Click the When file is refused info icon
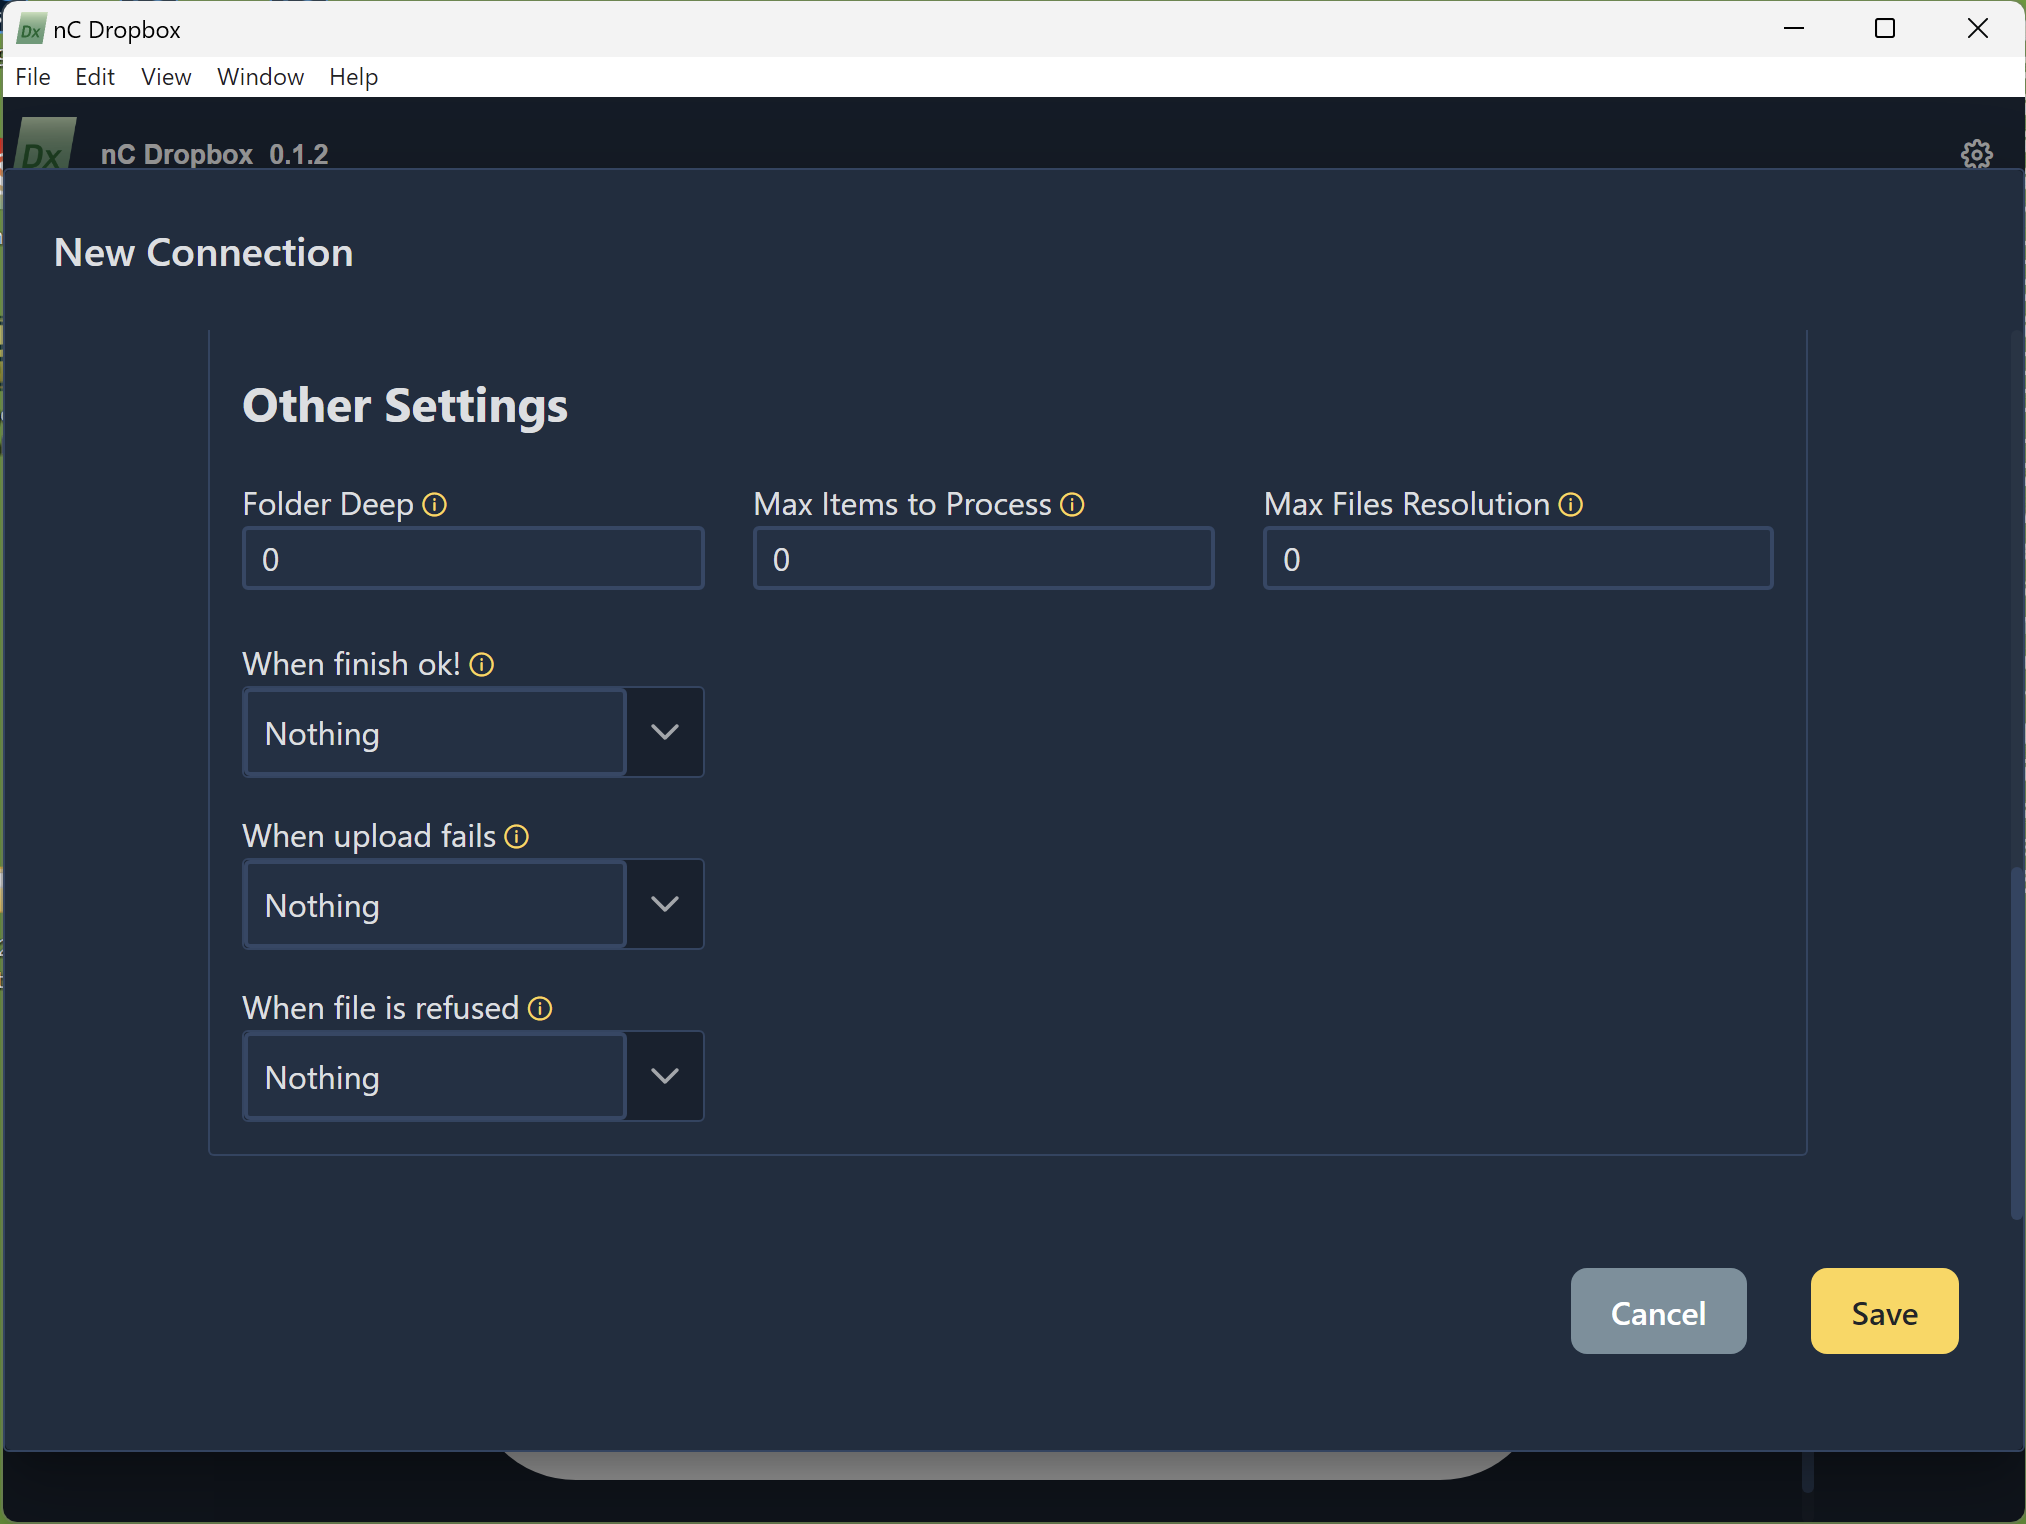 click(540, 1008)
